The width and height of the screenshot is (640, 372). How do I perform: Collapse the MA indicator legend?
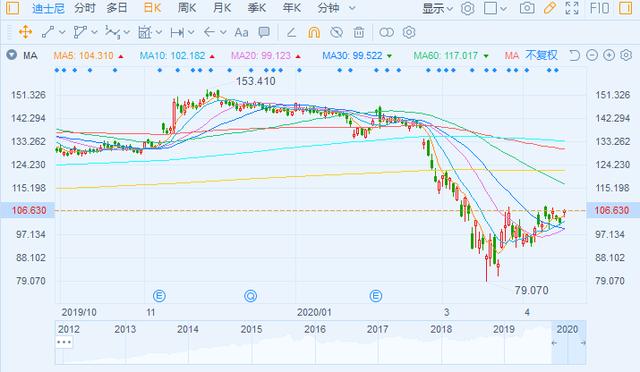(11, 55)
